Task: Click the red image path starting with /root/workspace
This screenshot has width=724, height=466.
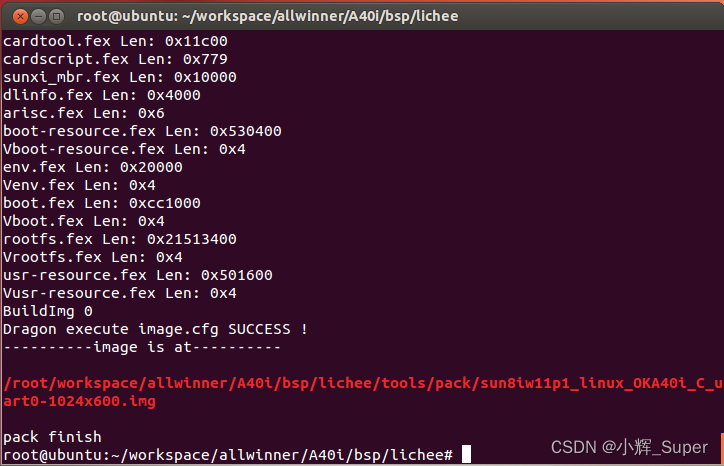Action: pyautogui.click(x=363, y=383)
